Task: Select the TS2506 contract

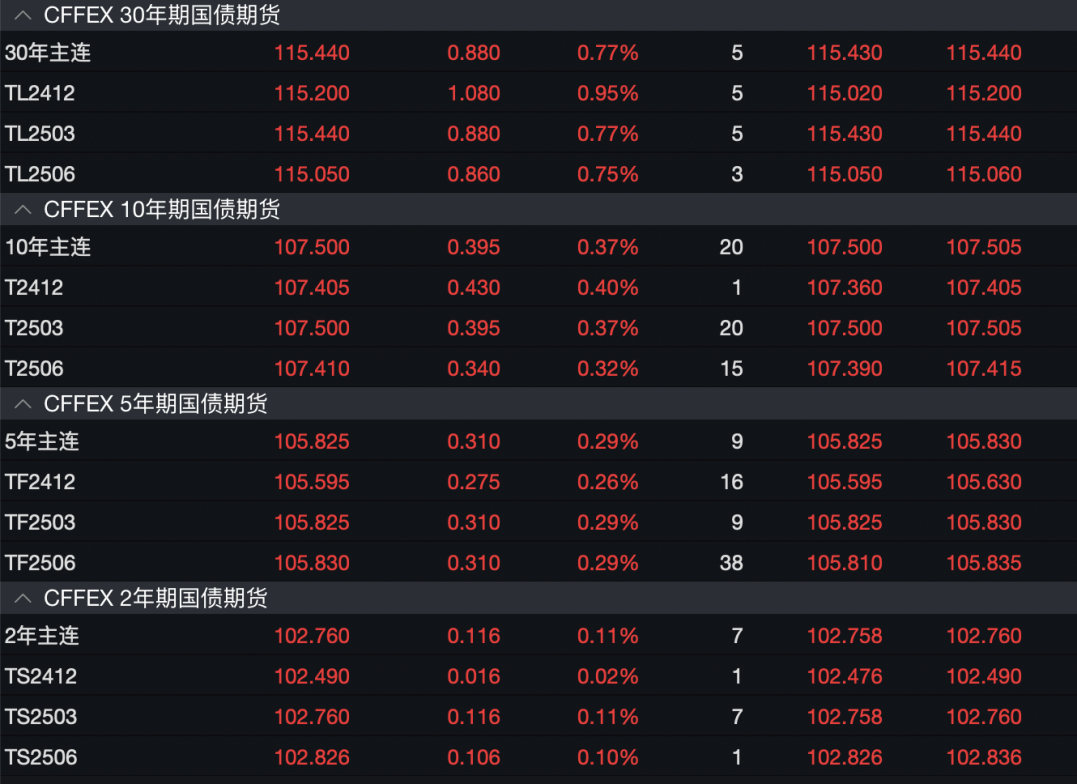Action: [40, 758]
